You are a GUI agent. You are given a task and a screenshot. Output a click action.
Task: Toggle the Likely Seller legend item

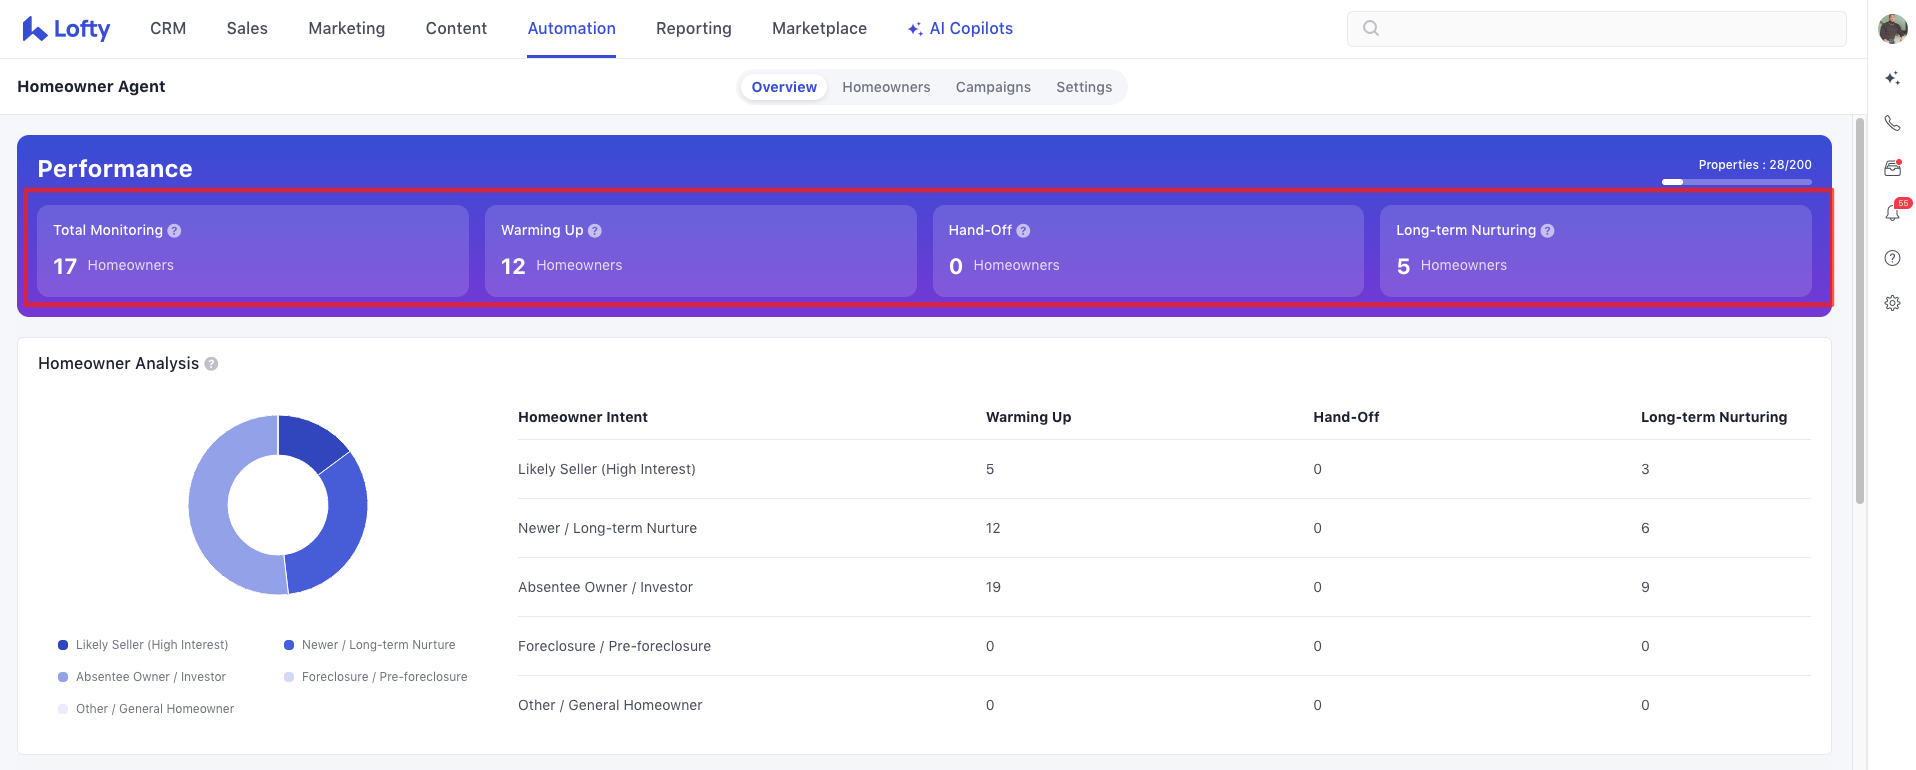click(x=143, y=645)
